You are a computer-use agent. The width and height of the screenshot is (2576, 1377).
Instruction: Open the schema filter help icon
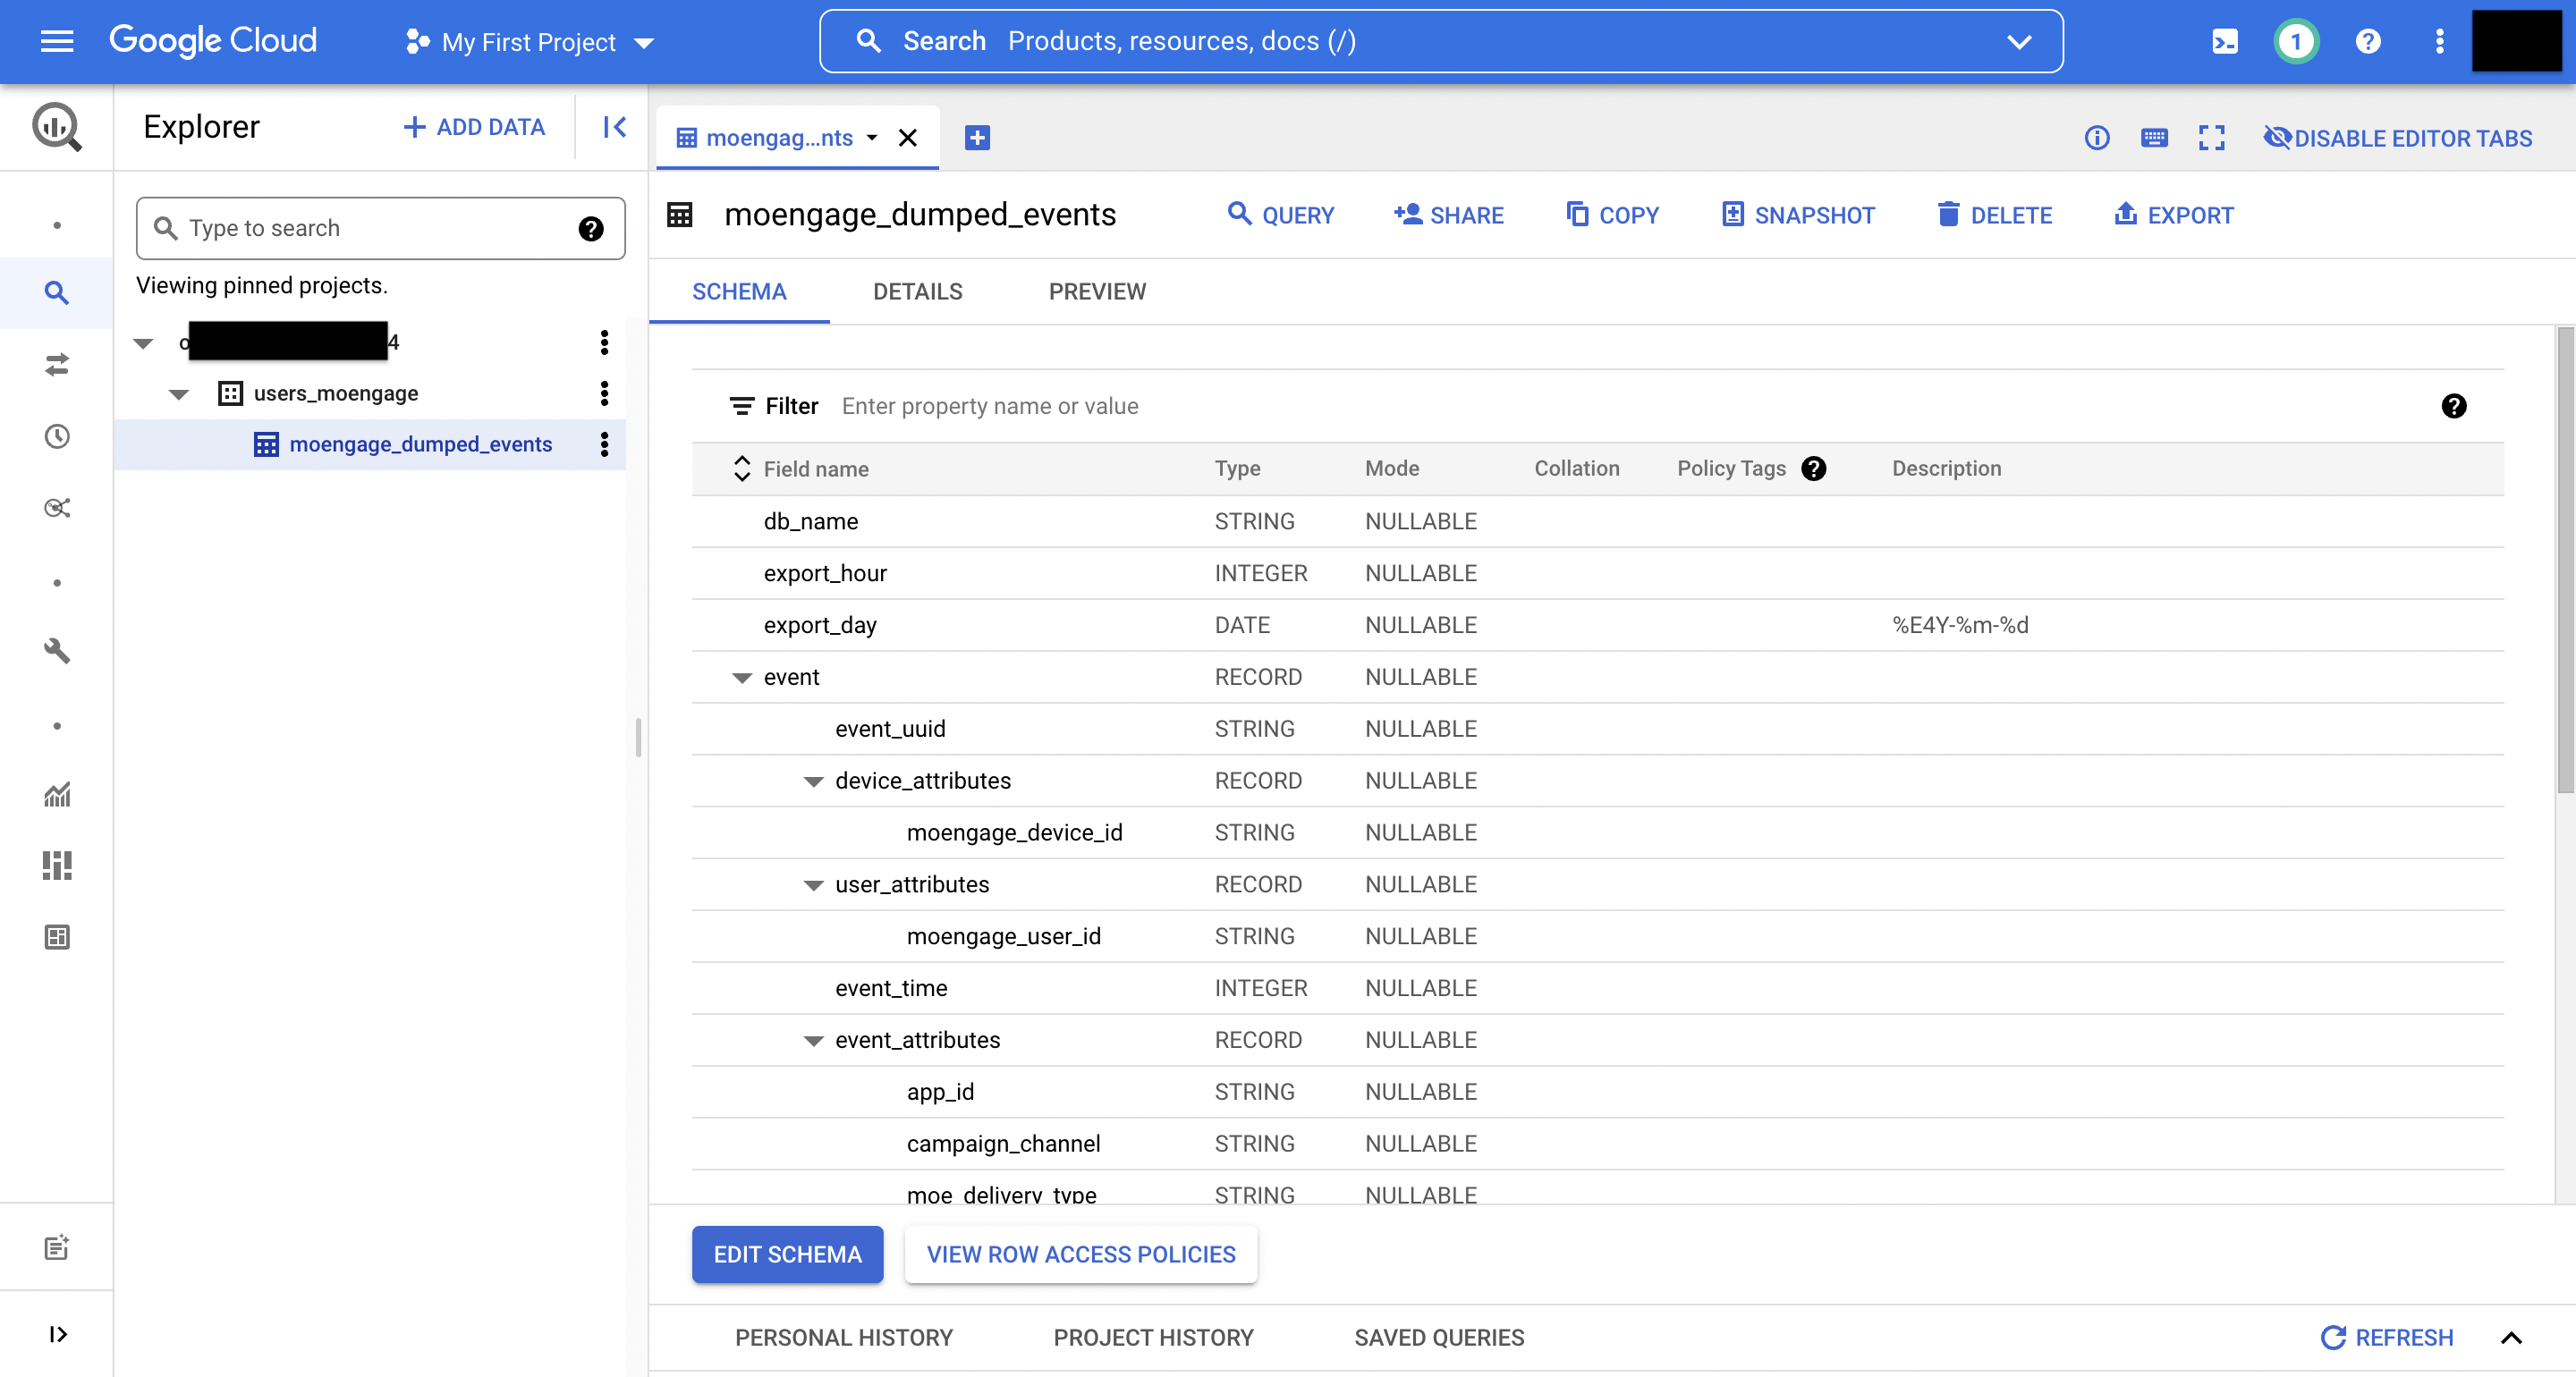coord(2453,406)
